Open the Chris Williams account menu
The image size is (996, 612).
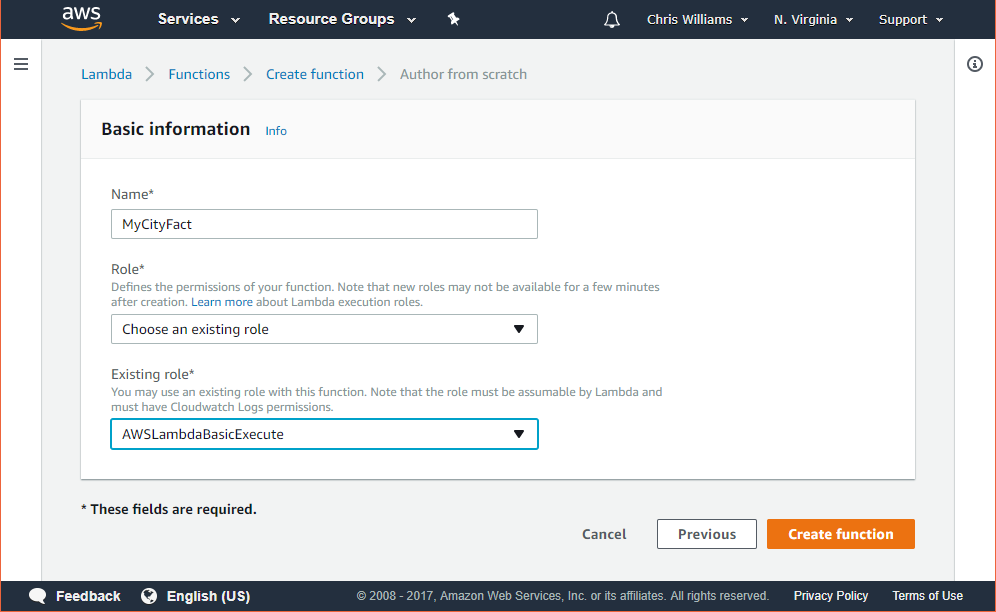coord(697,20)
